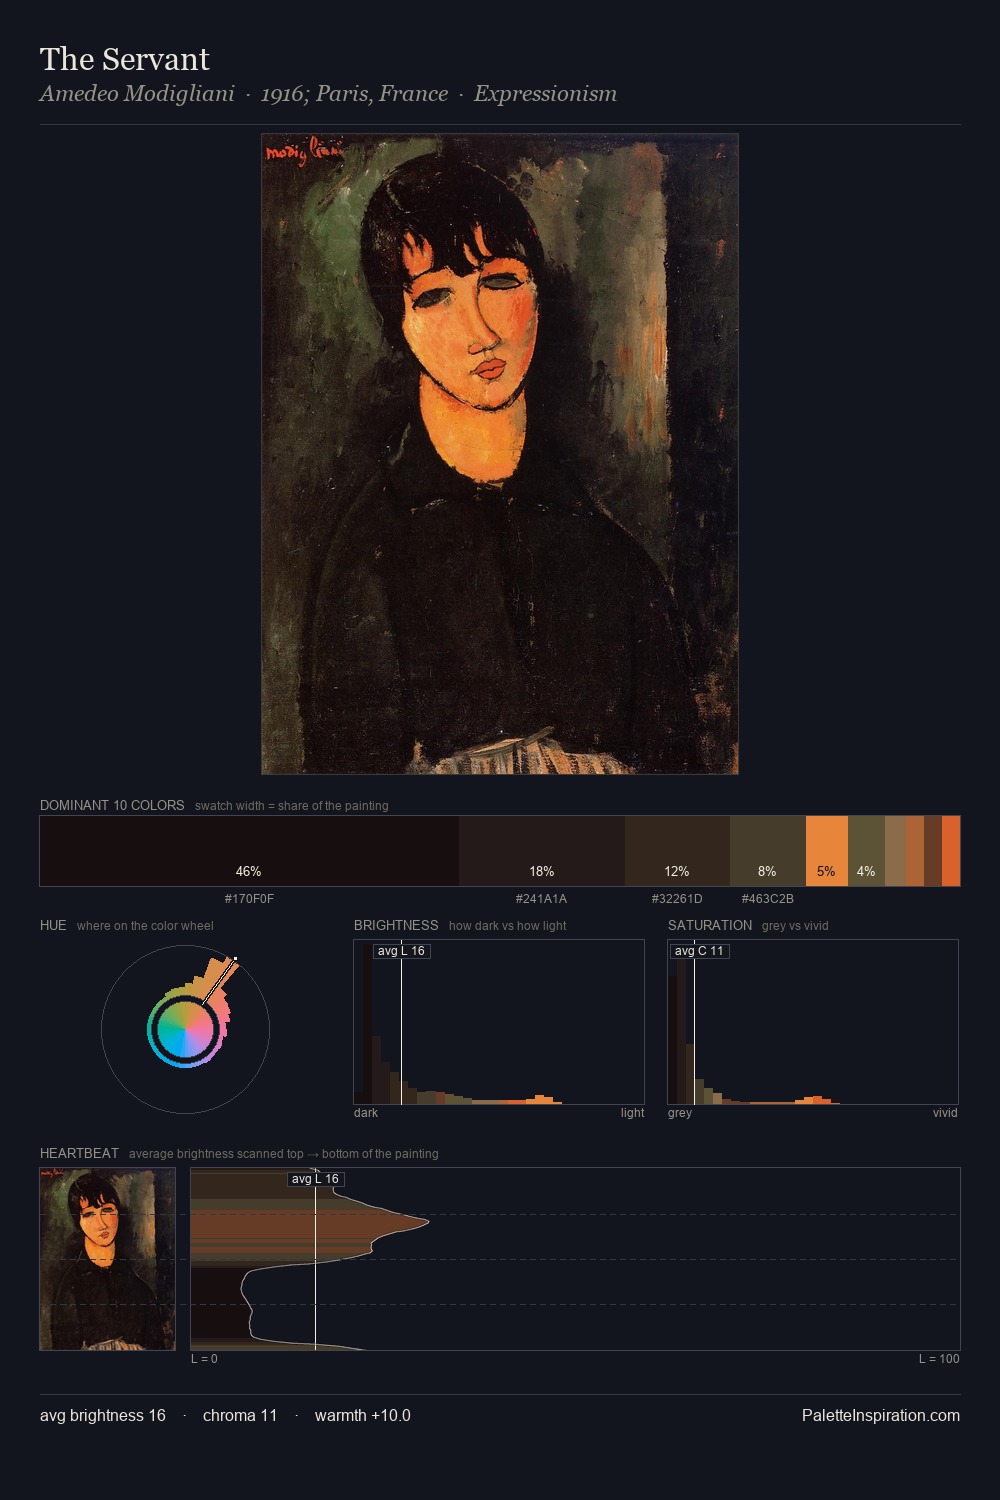This screenshot has height=1500, width=1000.
Task: Click the 'DOMINANT 10 COLORS' heading
Action: coord(112,805)
